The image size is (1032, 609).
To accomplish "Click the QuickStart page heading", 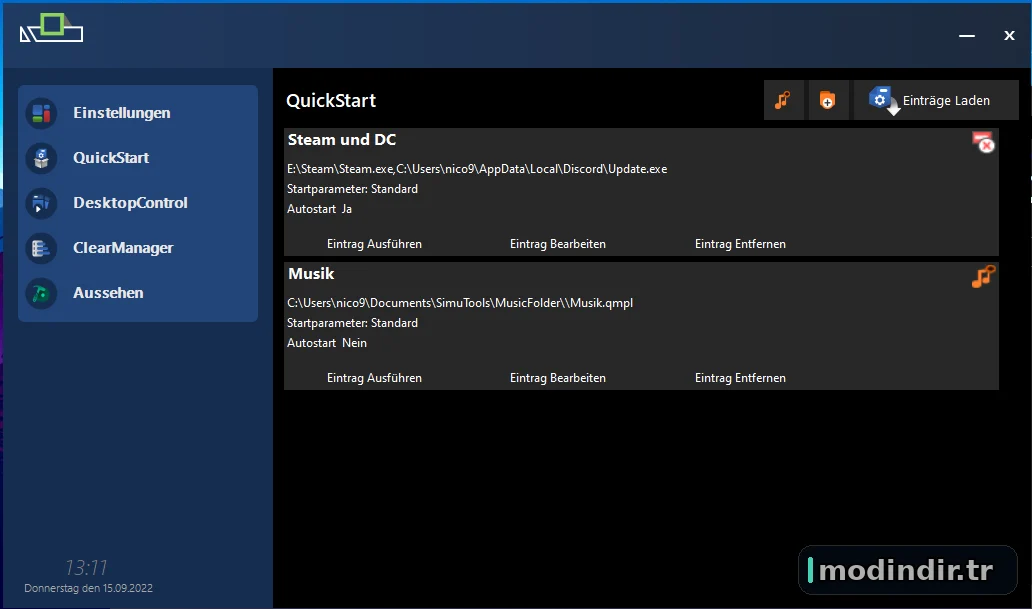I will click(x=331, y=101).
